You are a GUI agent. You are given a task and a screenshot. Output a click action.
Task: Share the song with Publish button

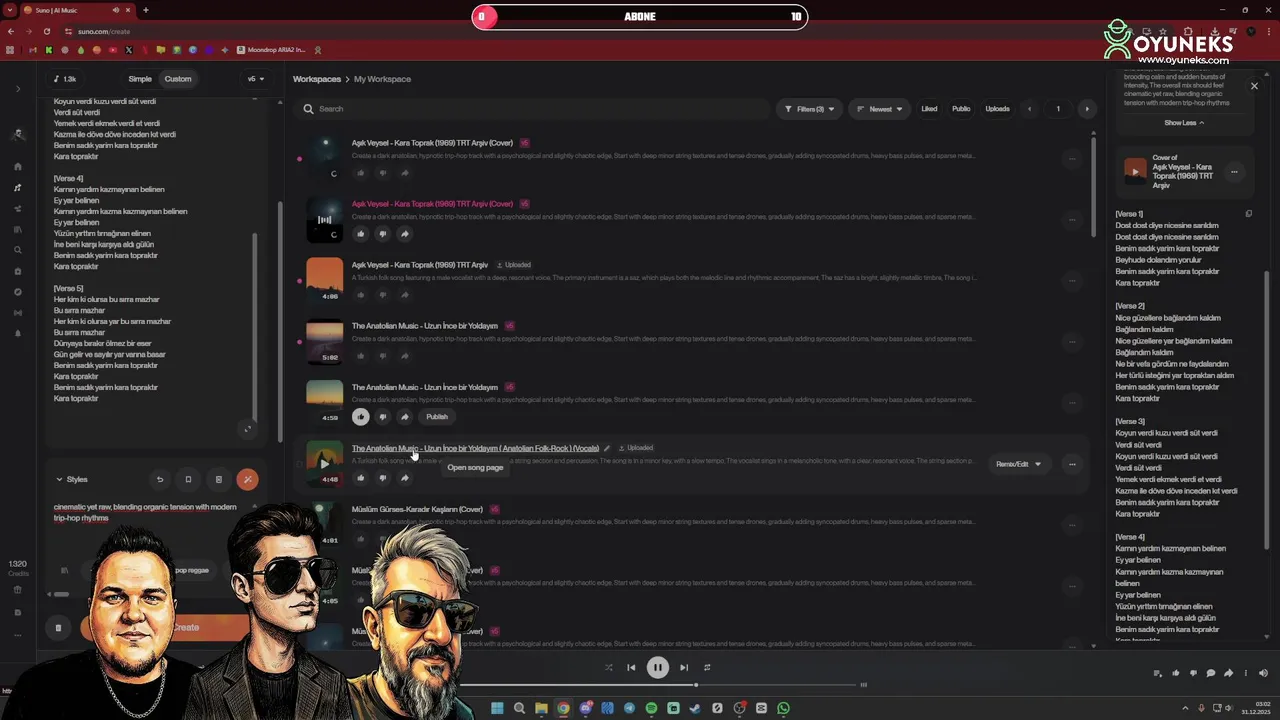tap(404, 417)
